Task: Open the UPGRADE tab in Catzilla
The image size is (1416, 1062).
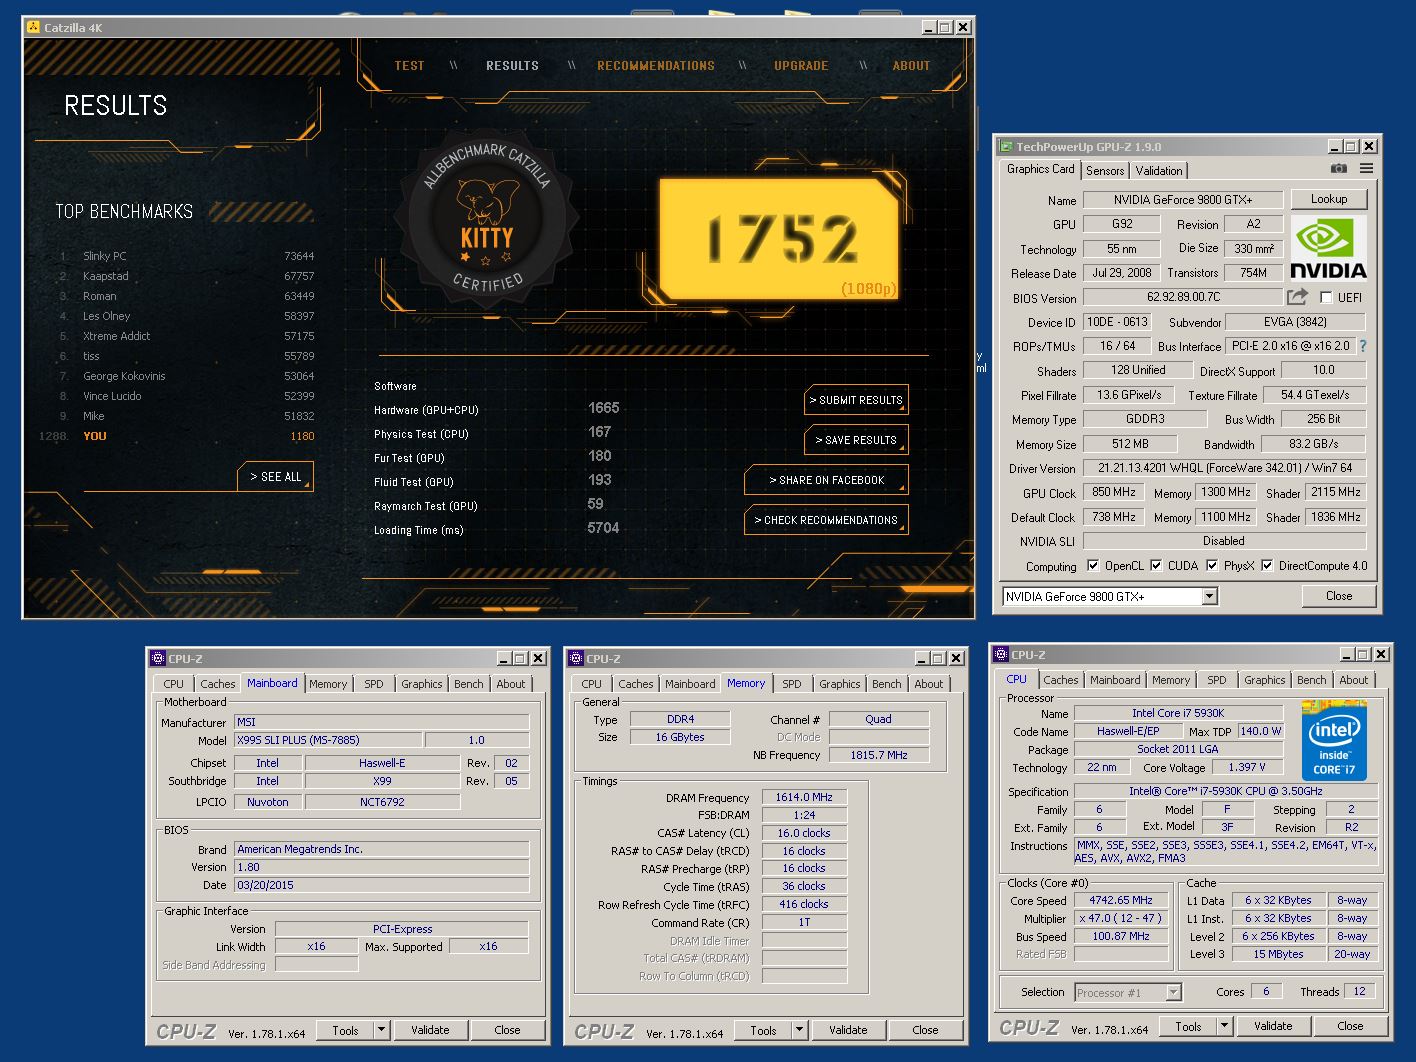Action: [x=801, y=66]
